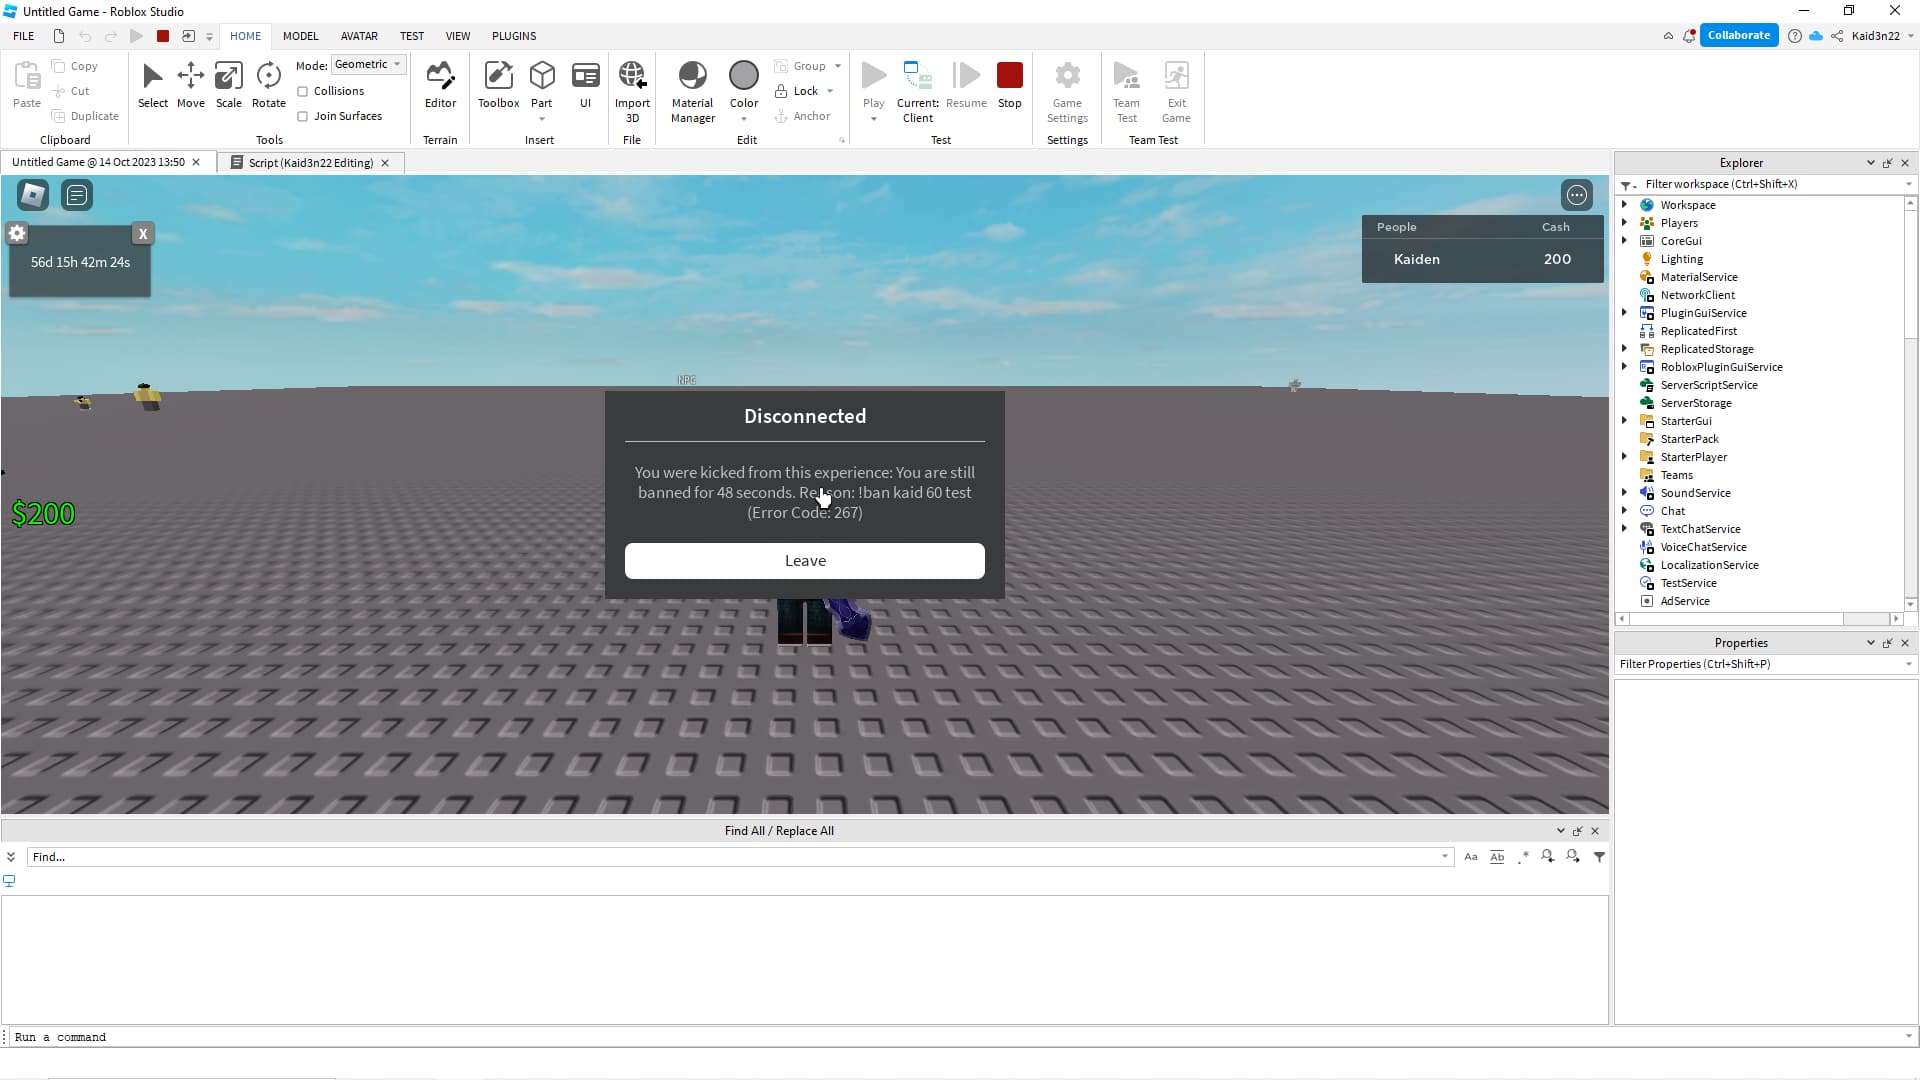Viewport: 1920px width, 1080px height.
Task: Open Material Manager
Action: [x=692, y=92]
